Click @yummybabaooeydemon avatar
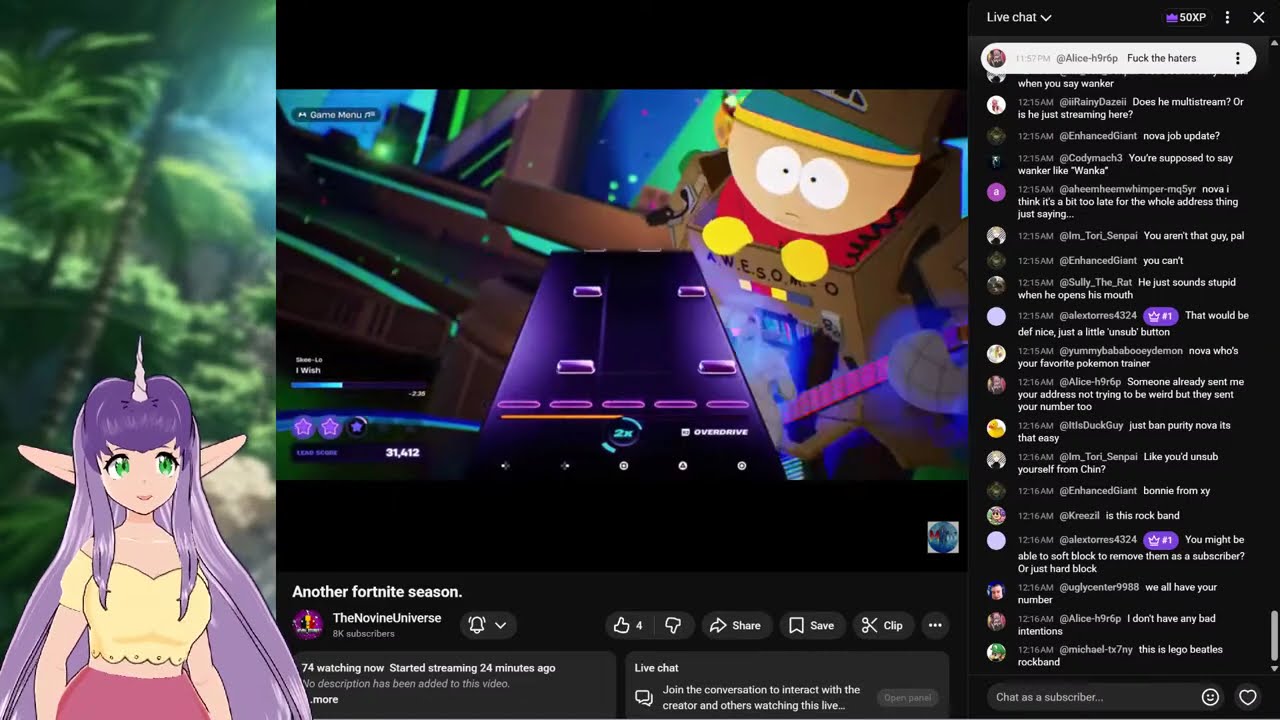 point(996,354)
